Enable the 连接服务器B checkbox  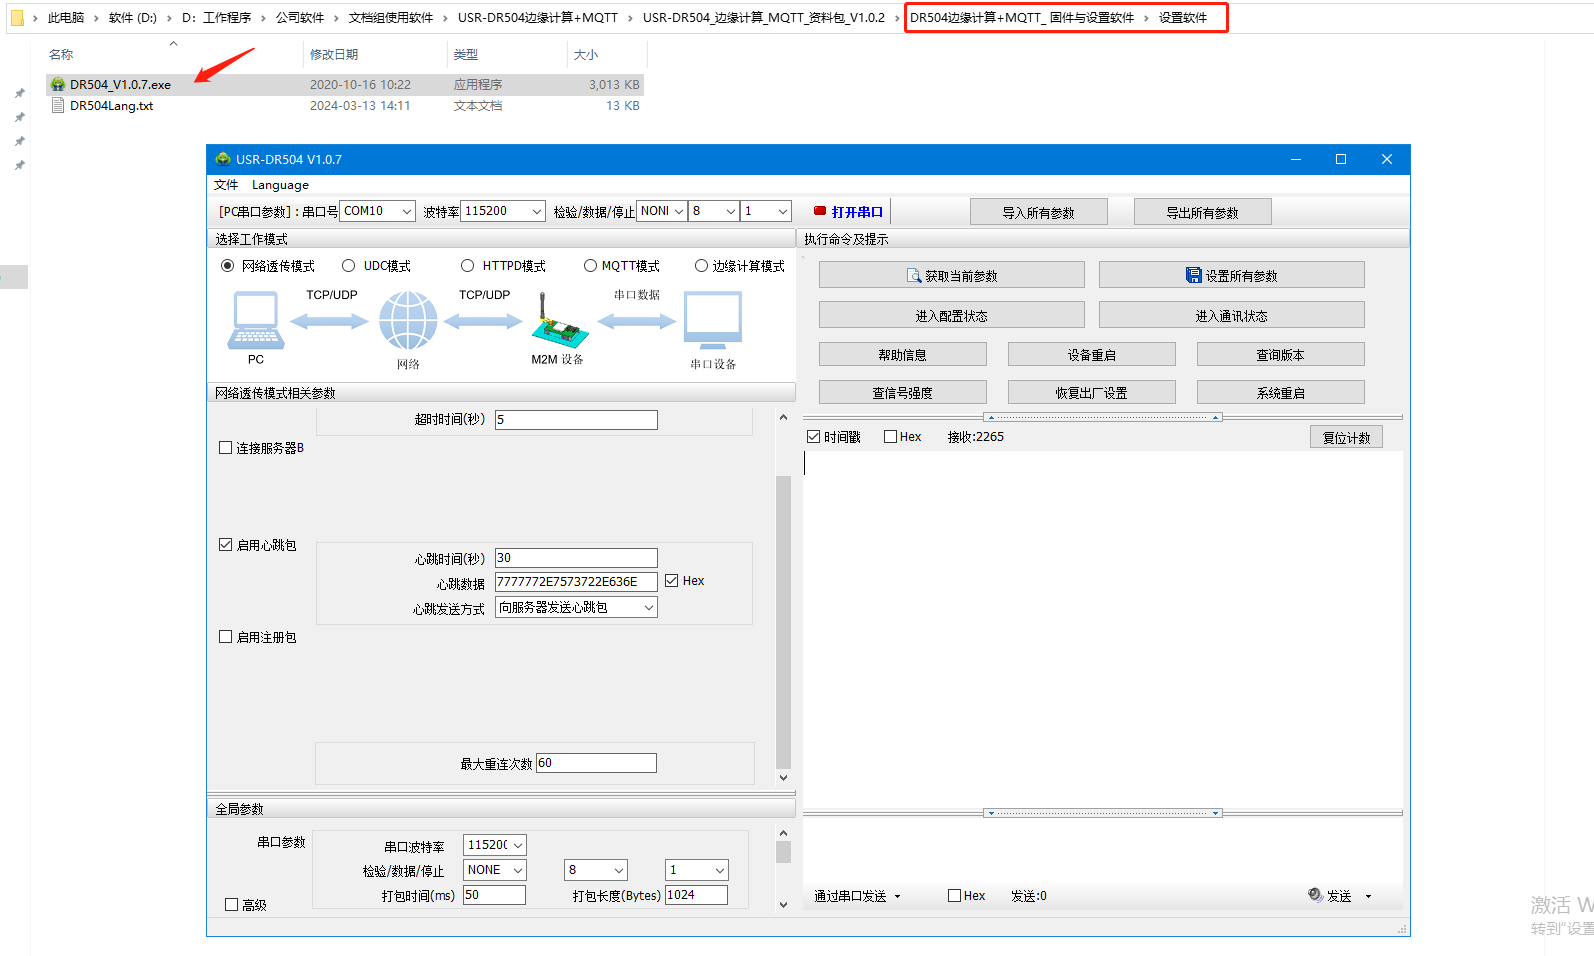click(226, 448)
